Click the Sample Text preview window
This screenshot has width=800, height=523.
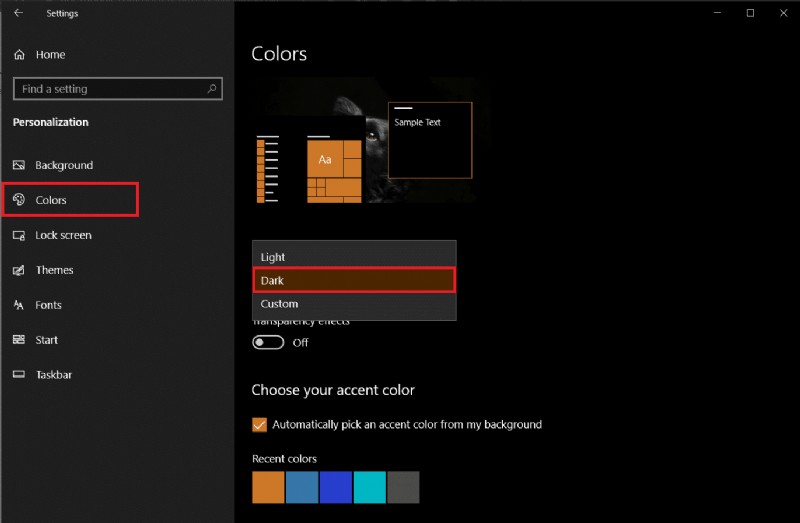tap(430, 140)
